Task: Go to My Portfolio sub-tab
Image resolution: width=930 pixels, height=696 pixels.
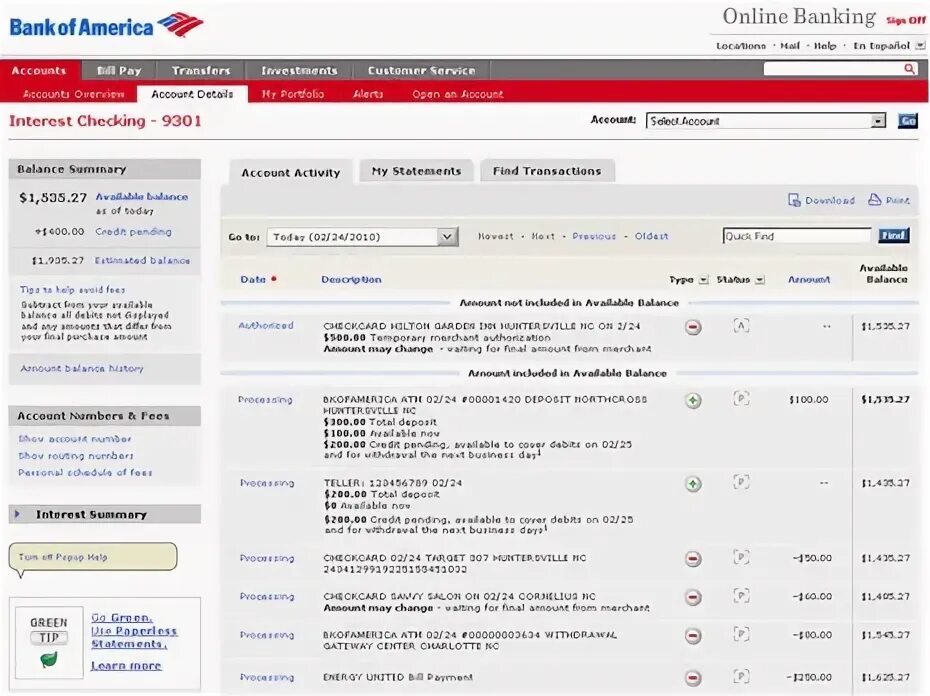Action: coord(293,94)
